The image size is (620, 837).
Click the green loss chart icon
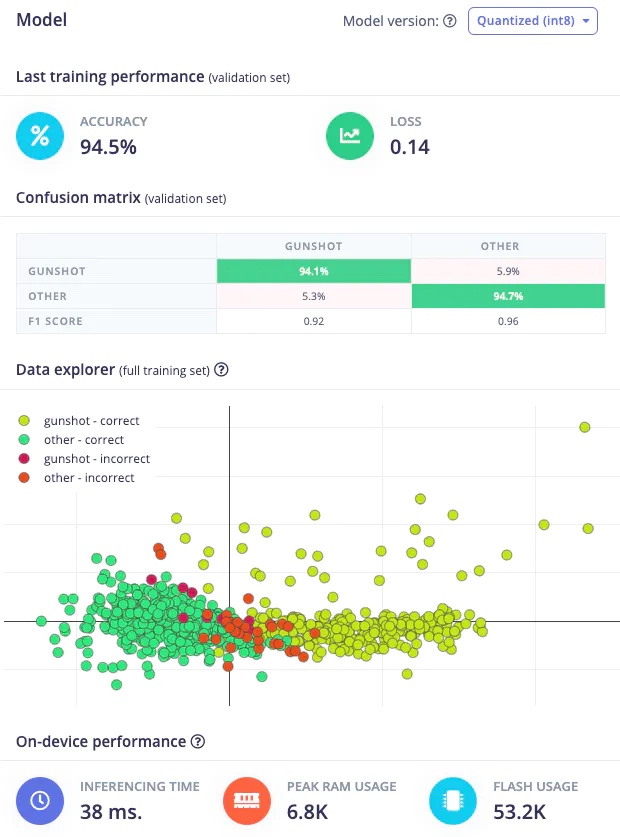coord(350,136)
